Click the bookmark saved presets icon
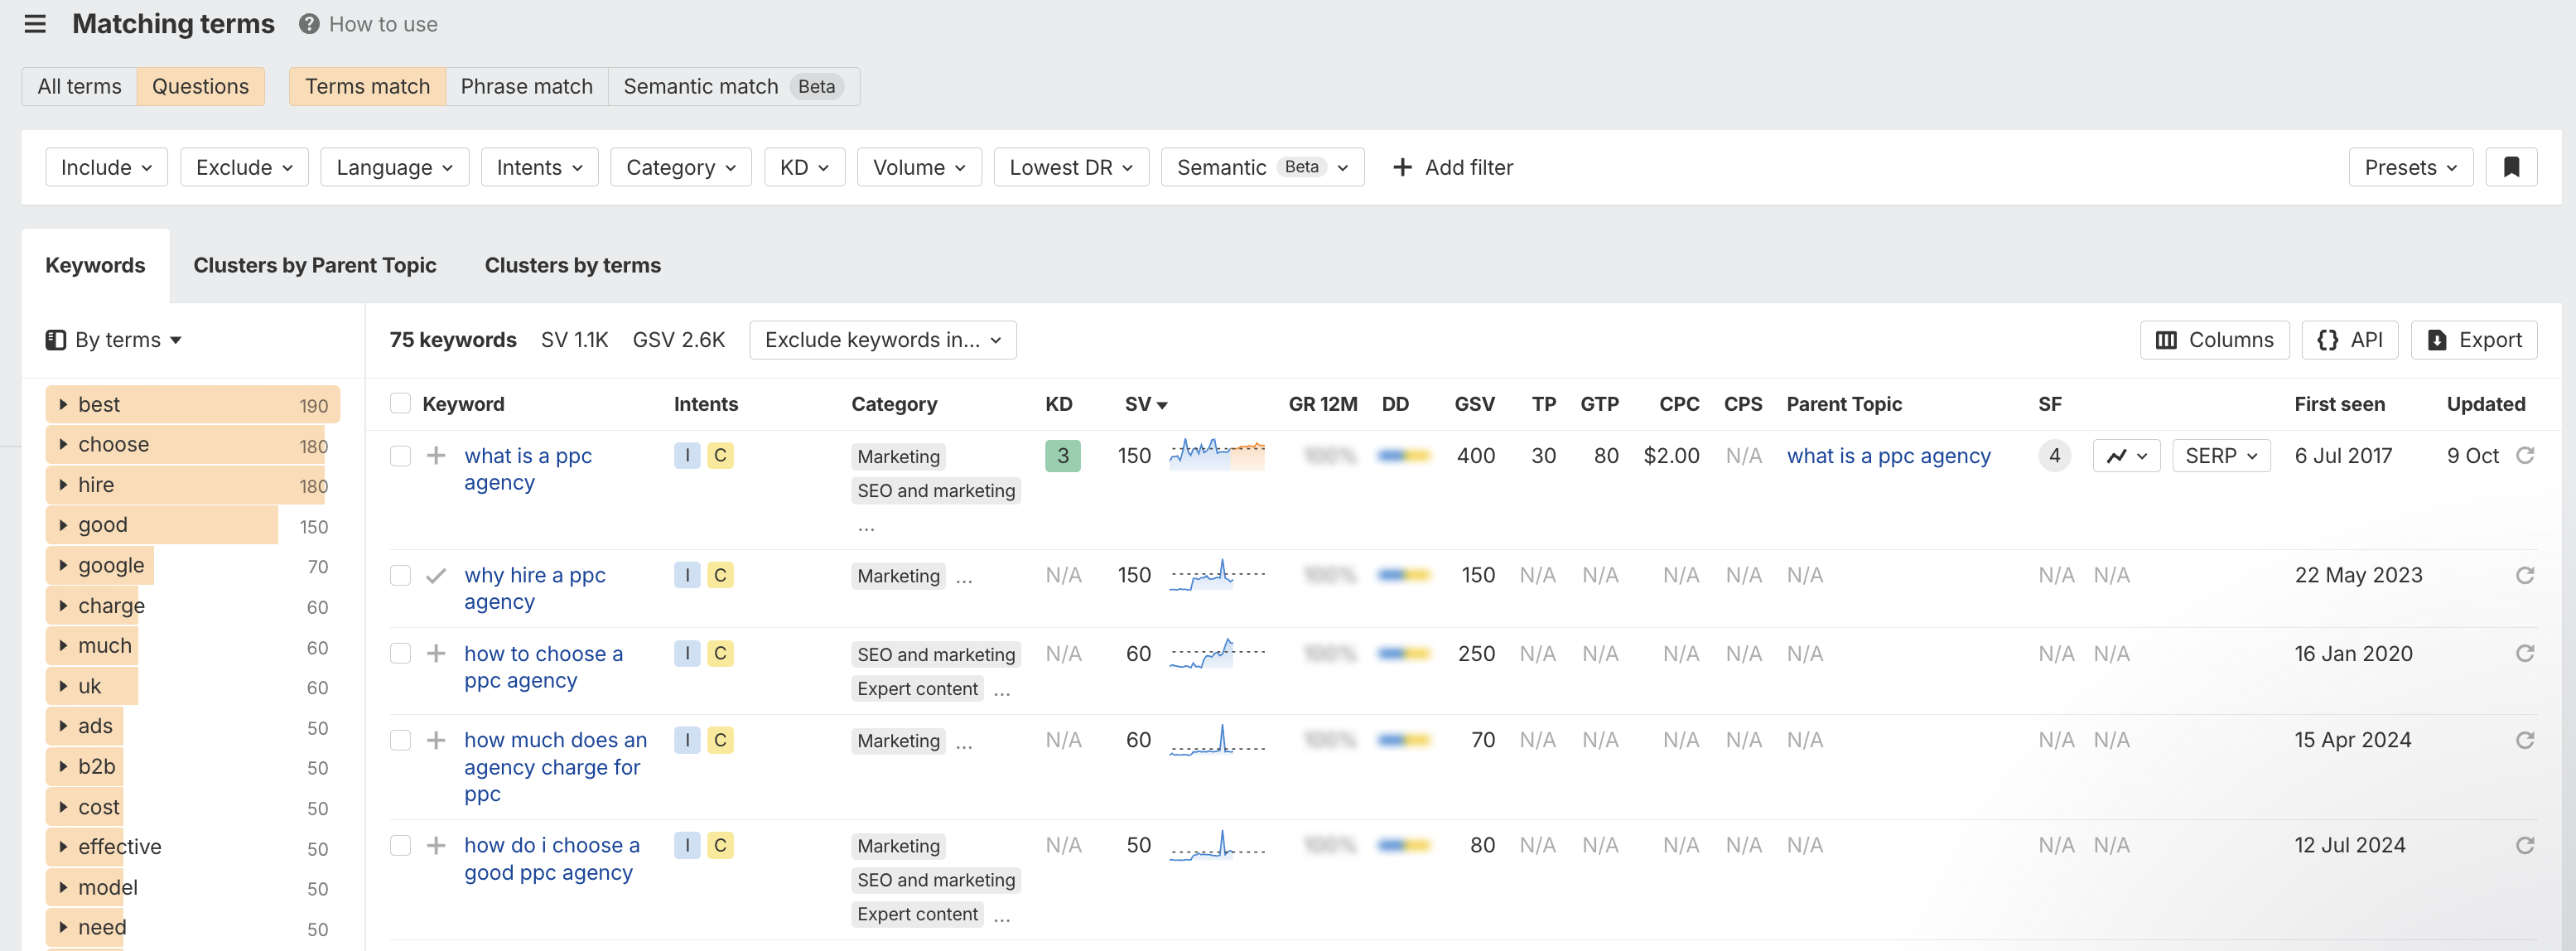This screenshot has height=951, width=2576. [2511, 167]
